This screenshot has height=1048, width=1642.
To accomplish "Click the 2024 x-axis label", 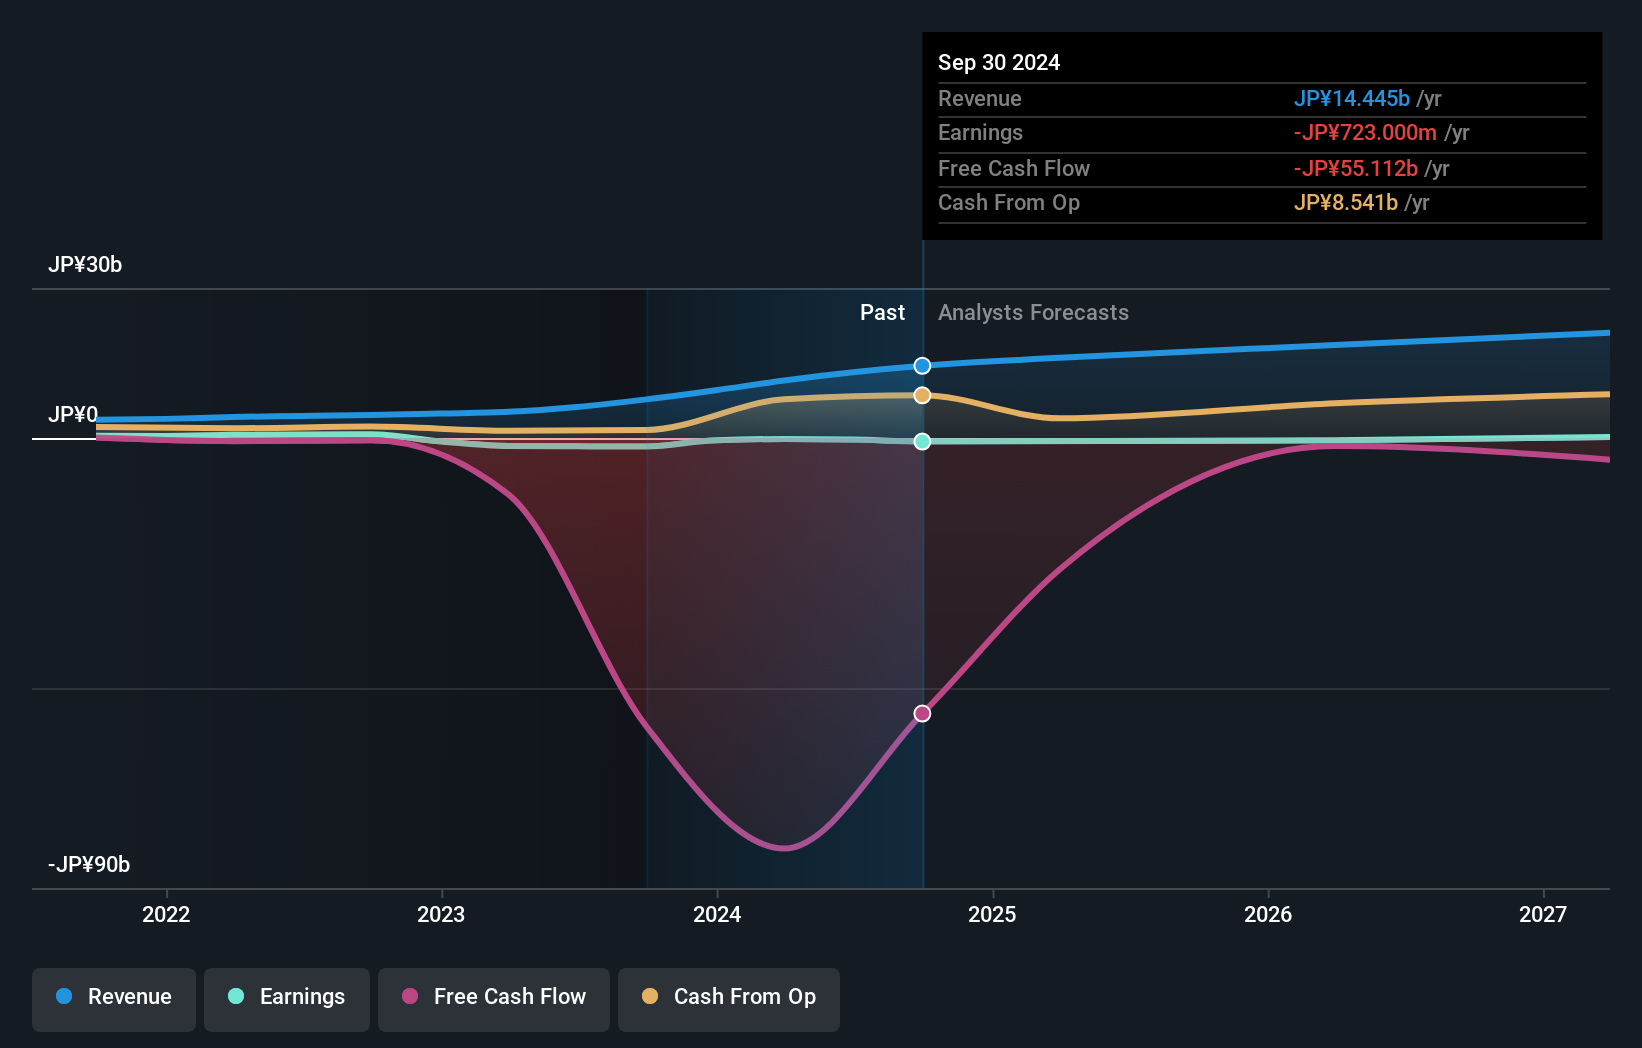I will pyautogui.click(x=717, y=914).
